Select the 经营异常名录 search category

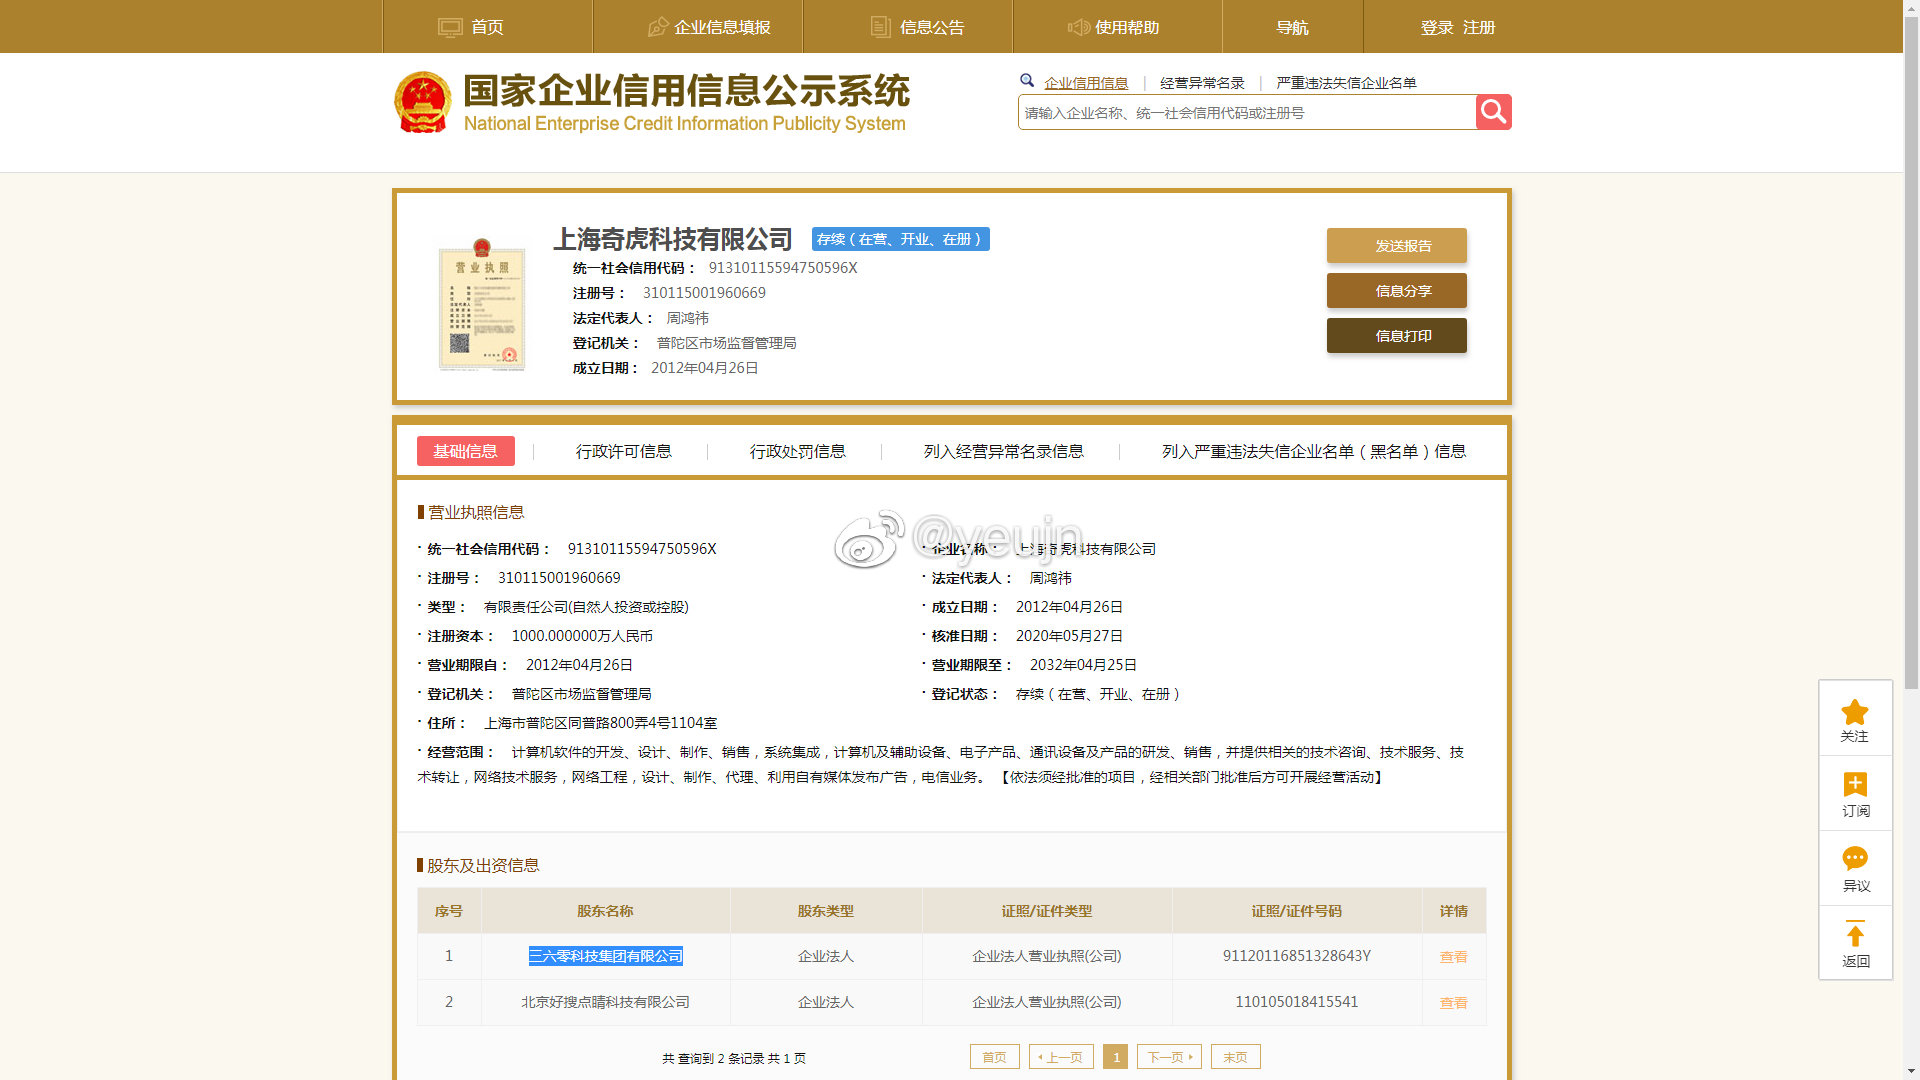coord(1202,83)
